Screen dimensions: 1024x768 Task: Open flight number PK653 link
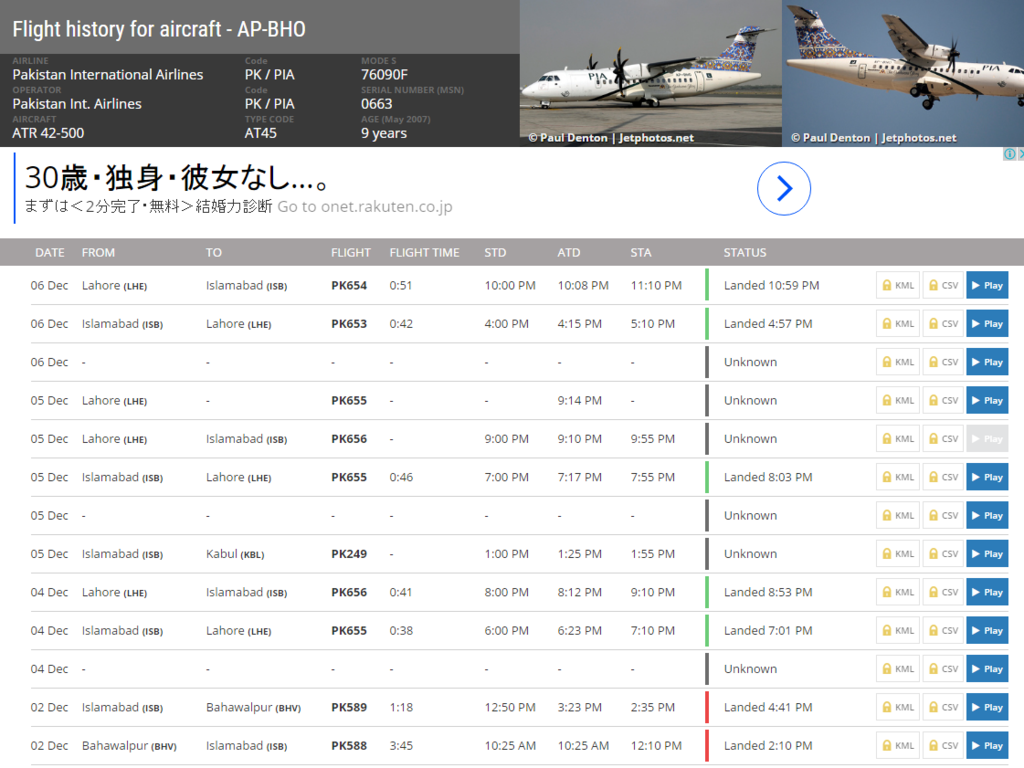click(349, 324)
